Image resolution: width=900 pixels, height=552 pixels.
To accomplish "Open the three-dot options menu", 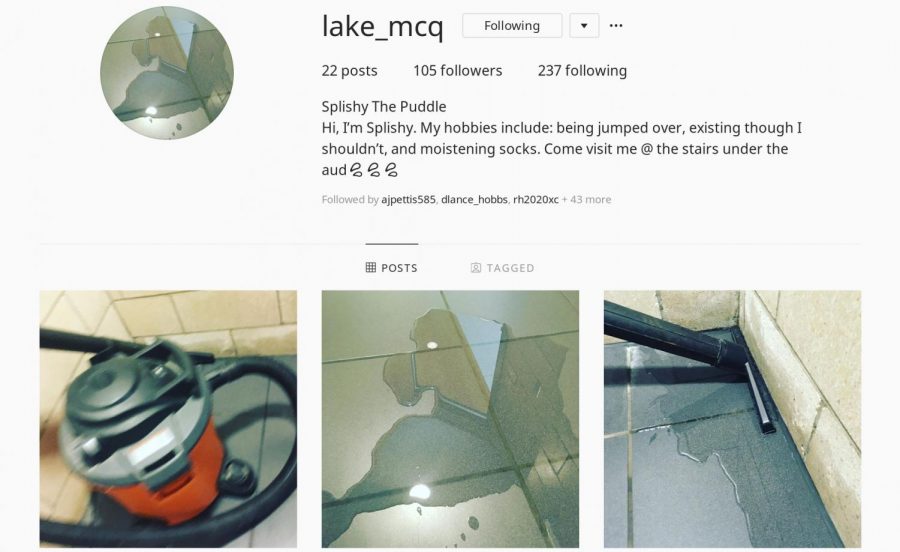I will [616, 26].
